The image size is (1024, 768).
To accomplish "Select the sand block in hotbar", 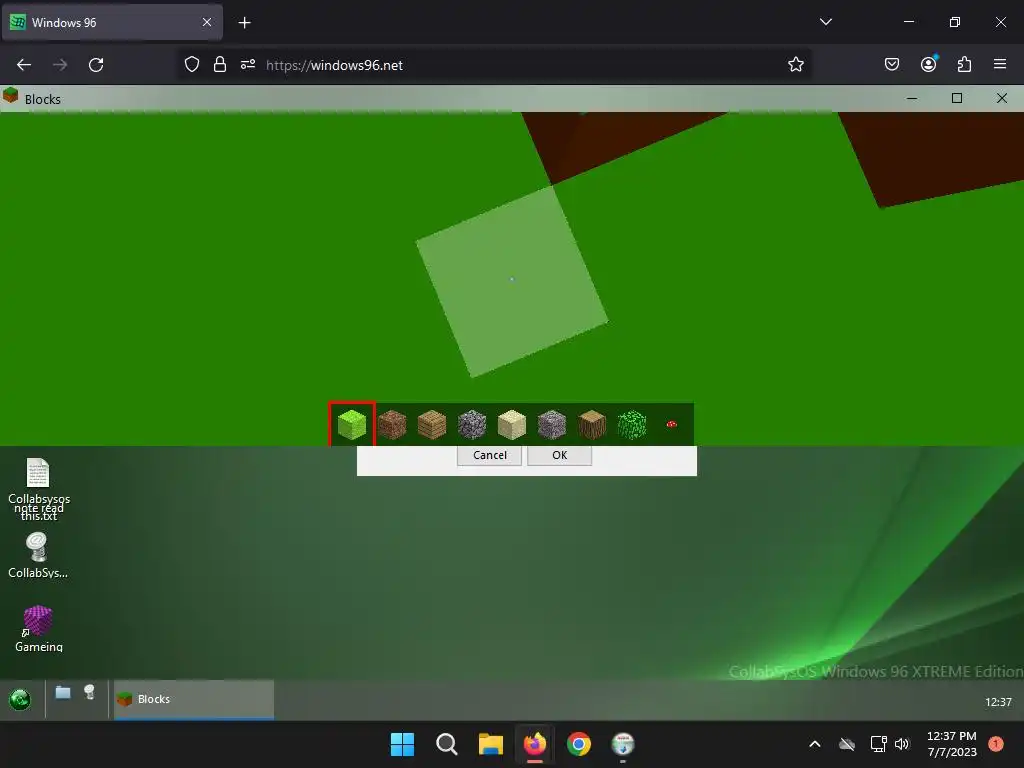I will 512,424.
